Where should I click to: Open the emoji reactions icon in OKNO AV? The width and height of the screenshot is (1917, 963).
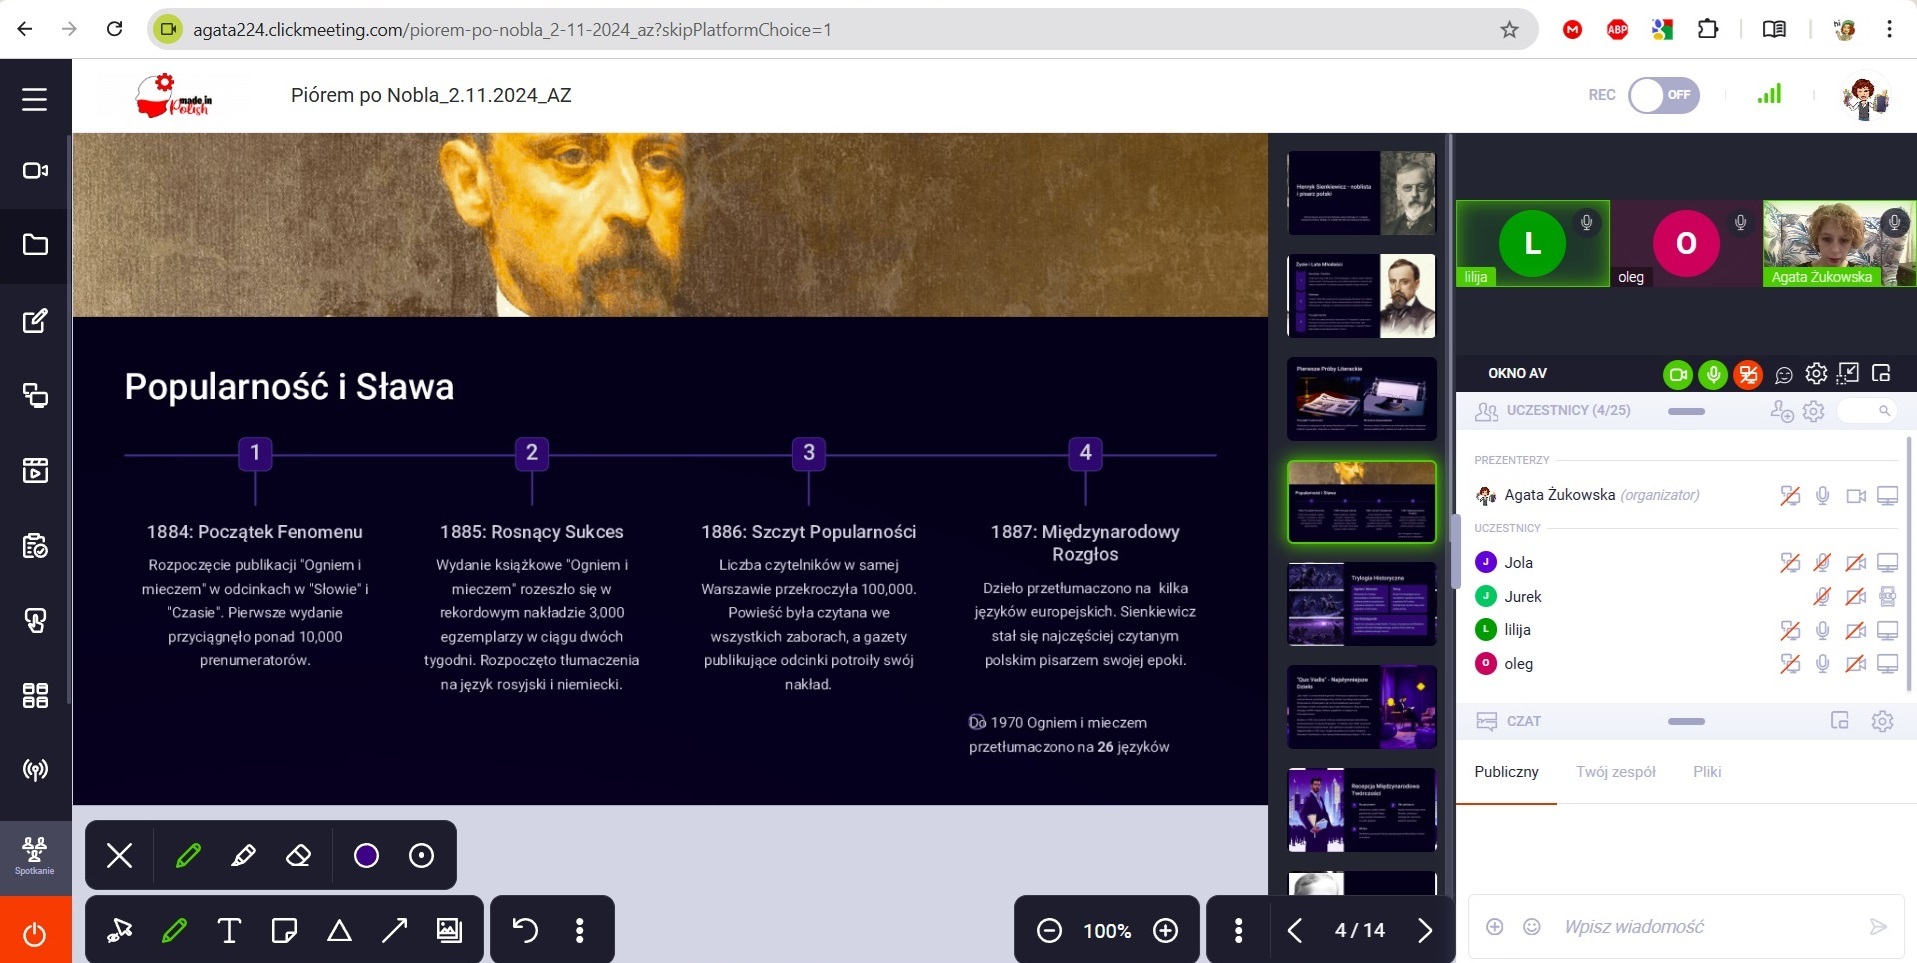(x=1784, y=375)
